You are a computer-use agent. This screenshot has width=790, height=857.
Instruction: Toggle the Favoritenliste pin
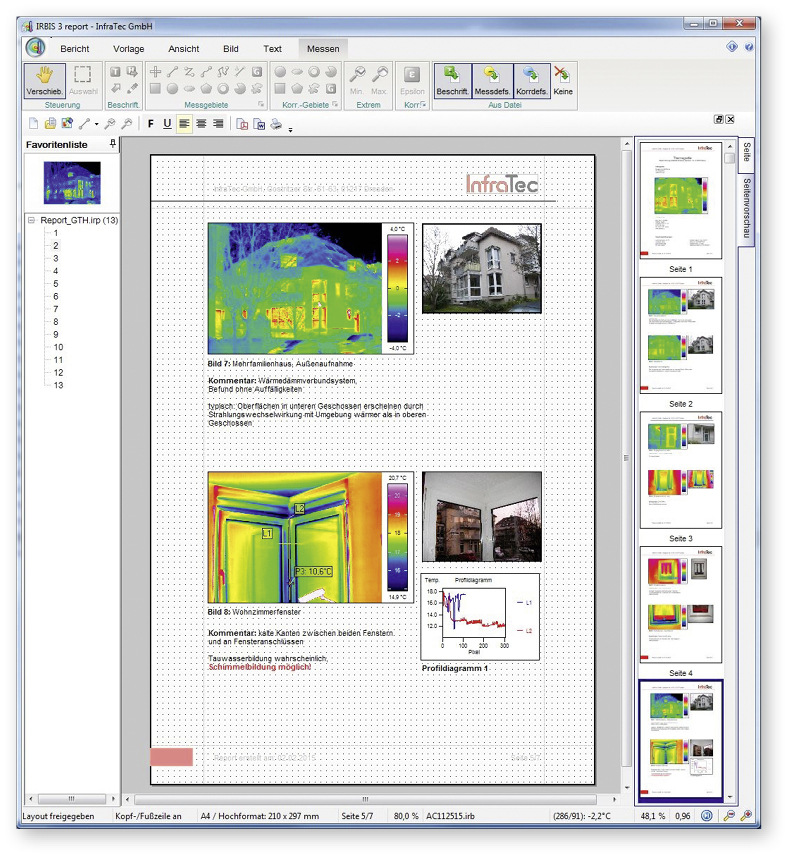(x=112, y=145)
